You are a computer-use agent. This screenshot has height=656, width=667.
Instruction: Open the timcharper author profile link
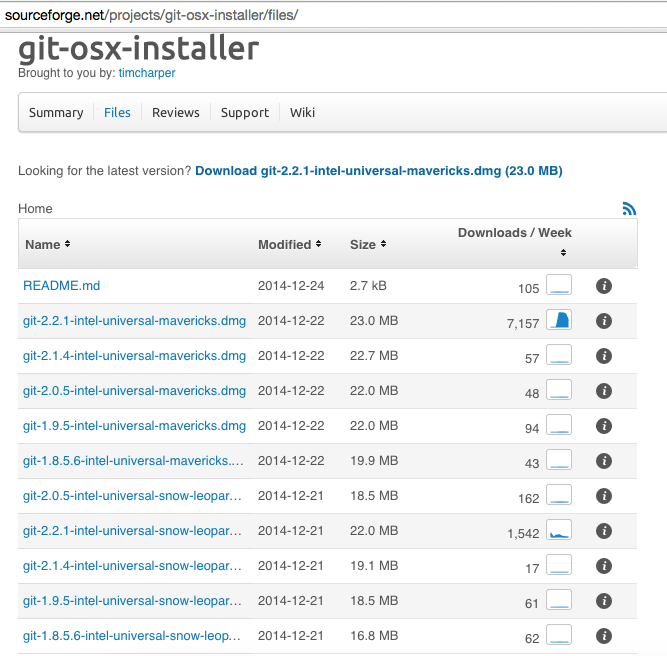(146, 74)
